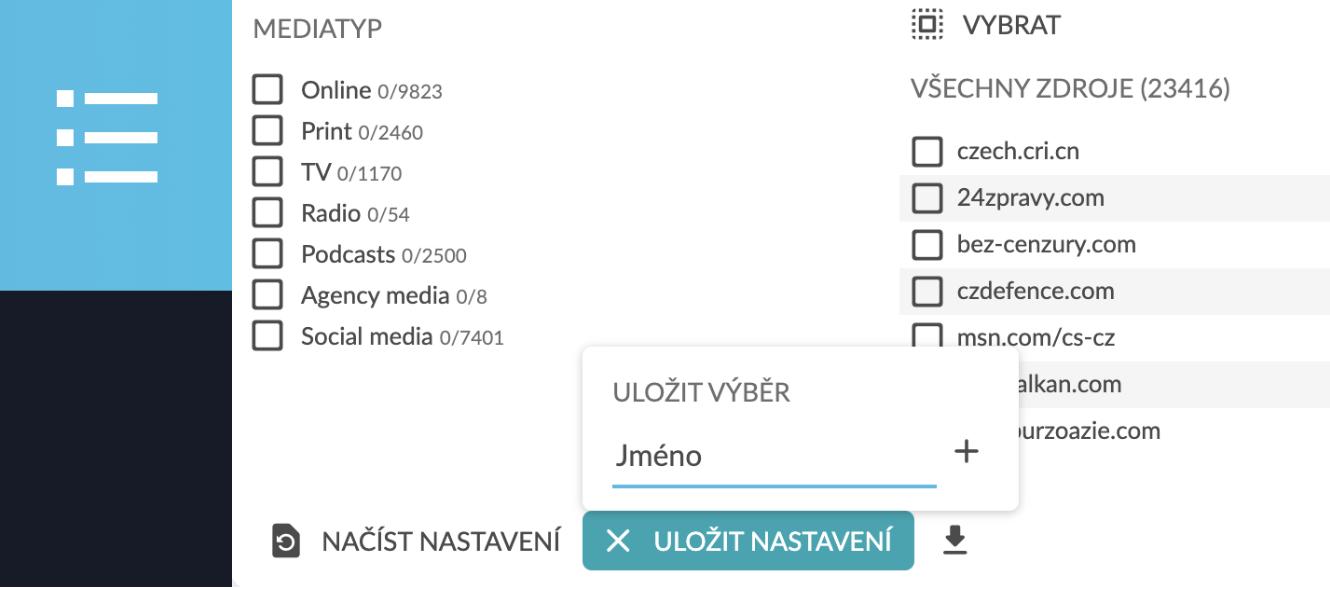Viewport: 1330px width, 590px height.
Task: Click the download arrow icon
Action: click(x=955, y=541)
